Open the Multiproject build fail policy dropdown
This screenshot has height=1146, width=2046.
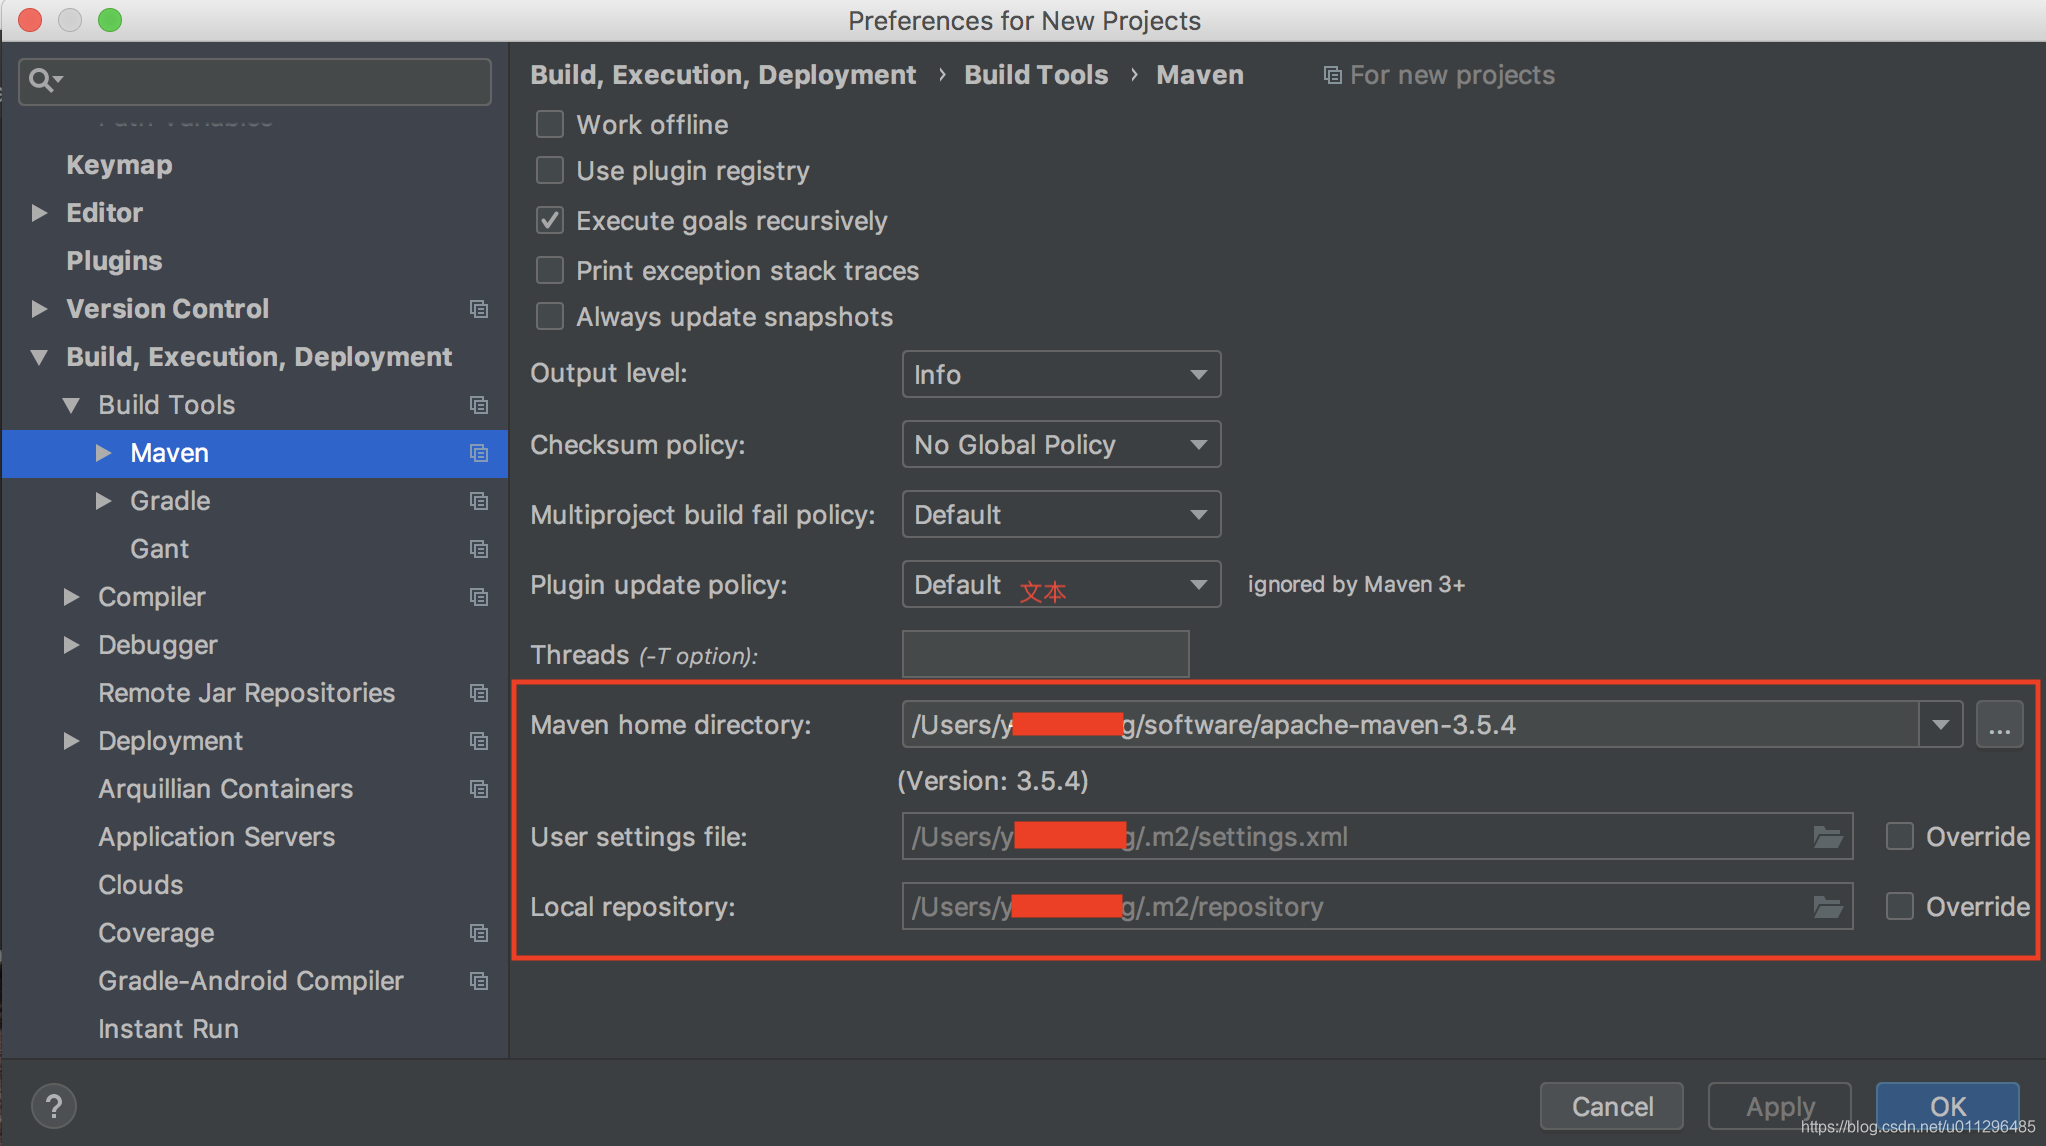click(x=1061, y=514)
